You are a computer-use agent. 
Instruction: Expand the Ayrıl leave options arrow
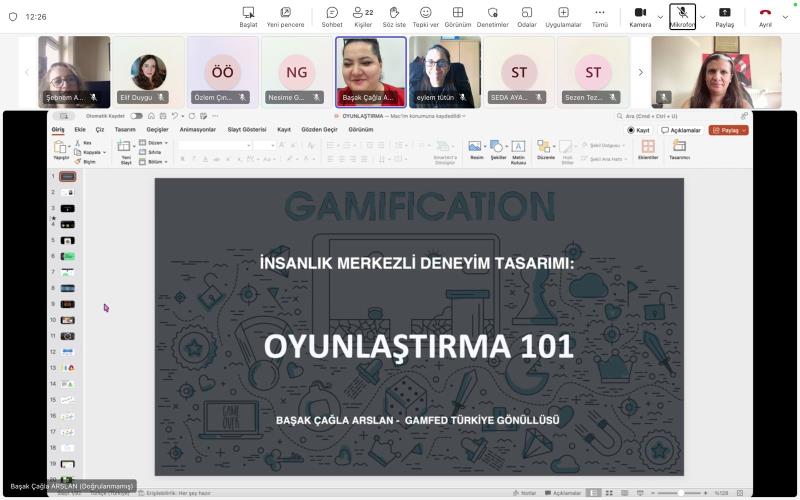click(x=787, y=16)
